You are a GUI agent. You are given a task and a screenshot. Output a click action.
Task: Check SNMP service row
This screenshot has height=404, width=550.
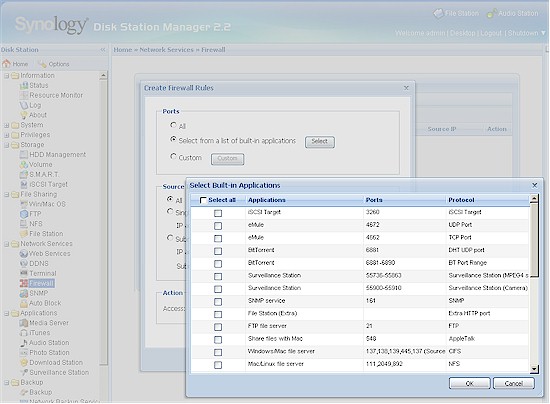[x=218, y=302]
